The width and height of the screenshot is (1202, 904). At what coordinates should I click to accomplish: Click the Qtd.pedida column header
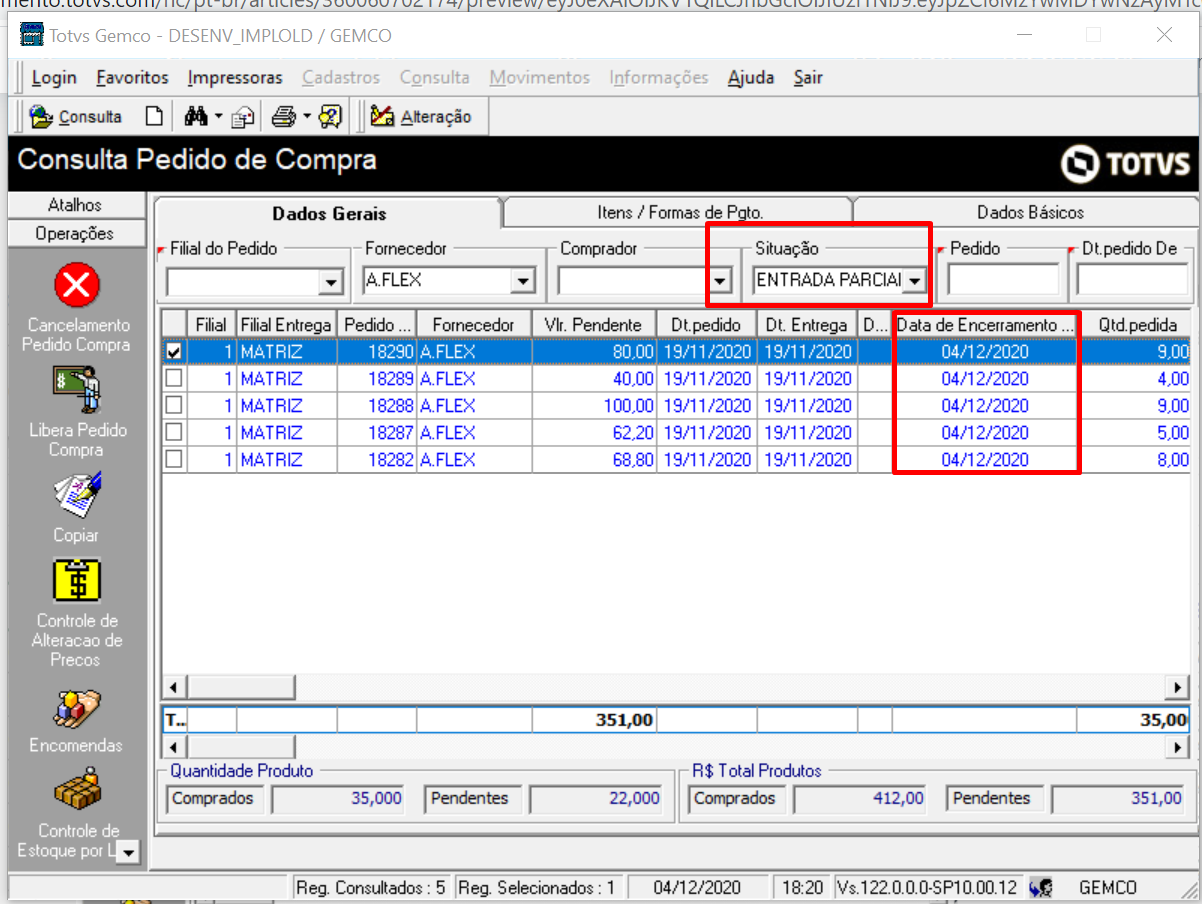[x=1136, y=325]
